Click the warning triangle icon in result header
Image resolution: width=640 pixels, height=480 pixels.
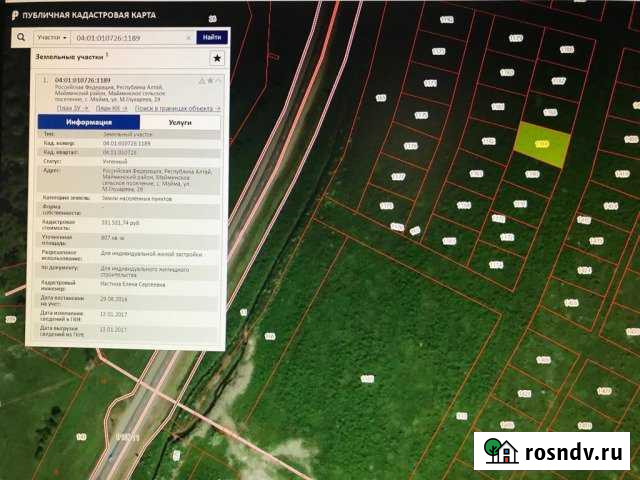(x=201, y=80)
